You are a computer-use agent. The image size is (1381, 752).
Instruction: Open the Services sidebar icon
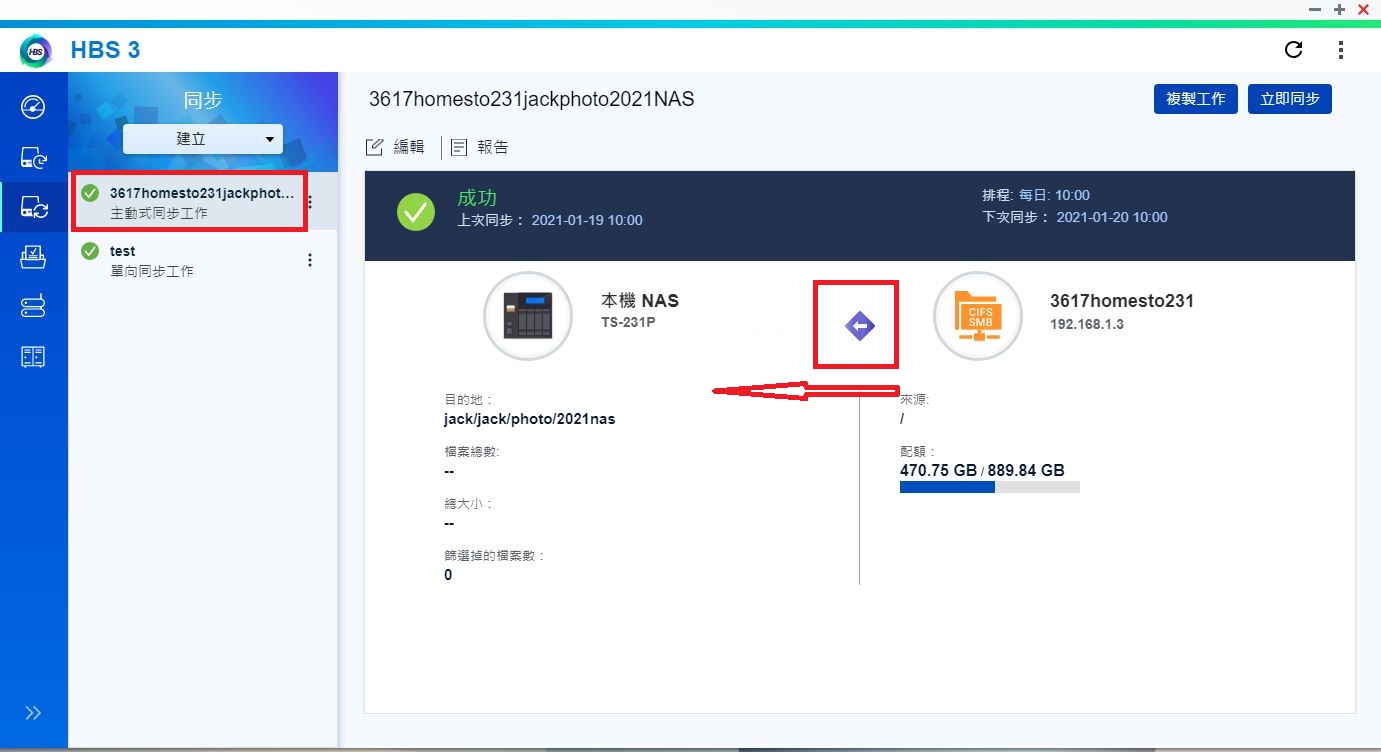(33, 357)
